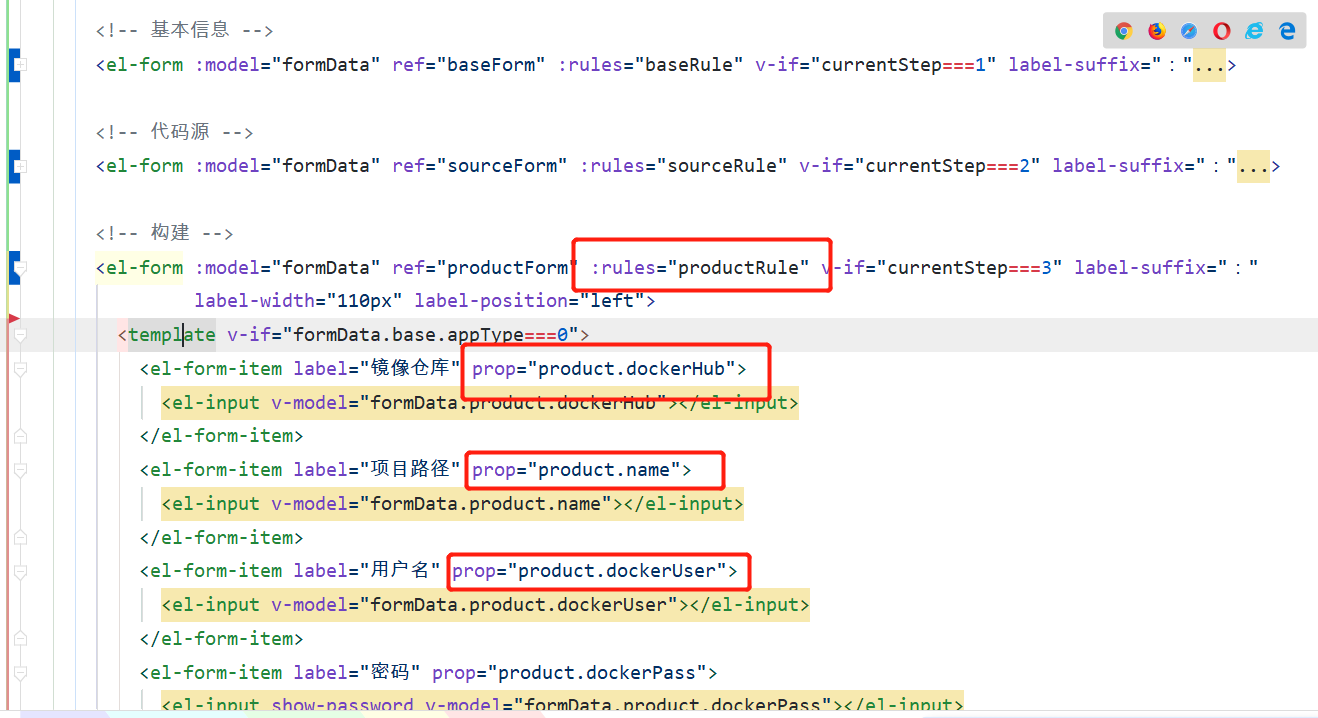Place cursor on :rules="baseRule" attribute
1318x718 pixels.
pyautogui.click(x=651, y=66)
